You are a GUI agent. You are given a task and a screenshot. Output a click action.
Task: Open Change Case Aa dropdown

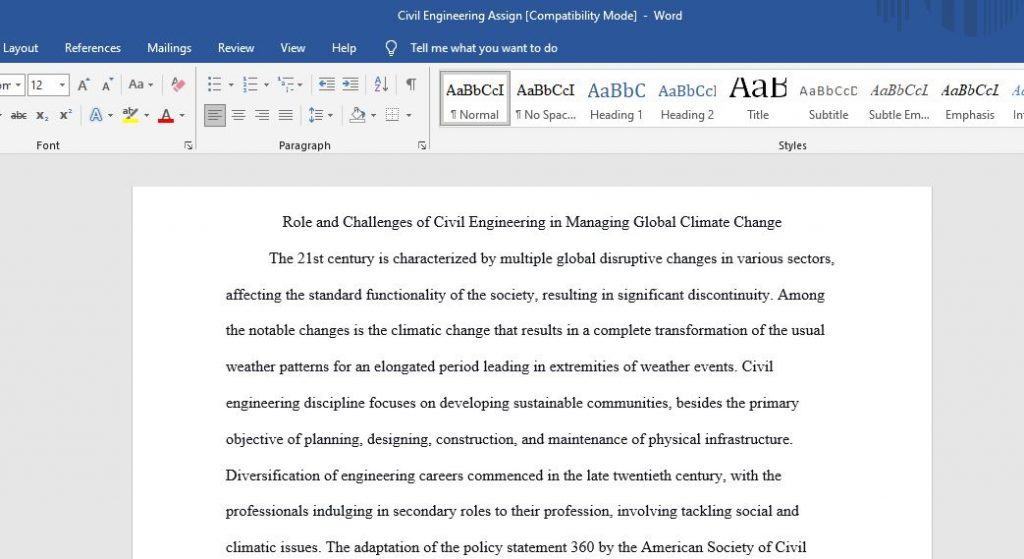(x=140, y=84)
